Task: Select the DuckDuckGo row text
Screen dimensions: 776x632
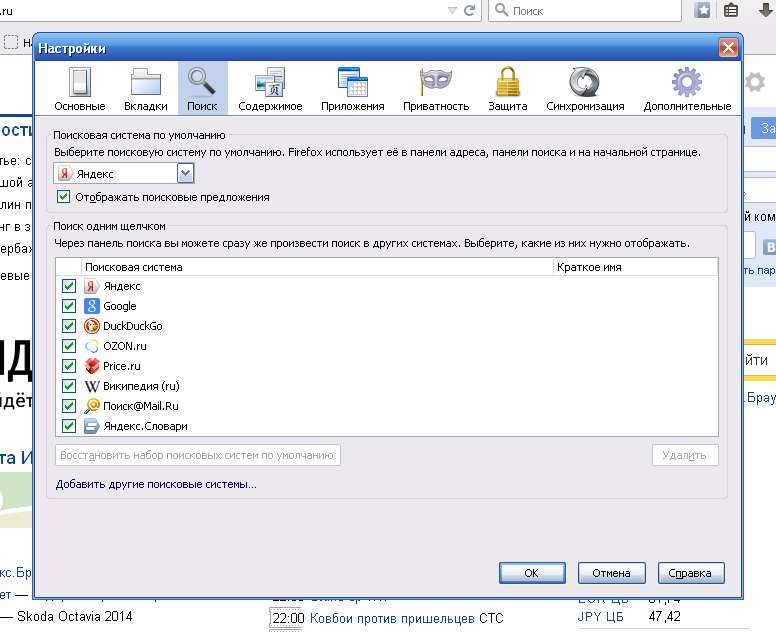Action: coord(133,326)
